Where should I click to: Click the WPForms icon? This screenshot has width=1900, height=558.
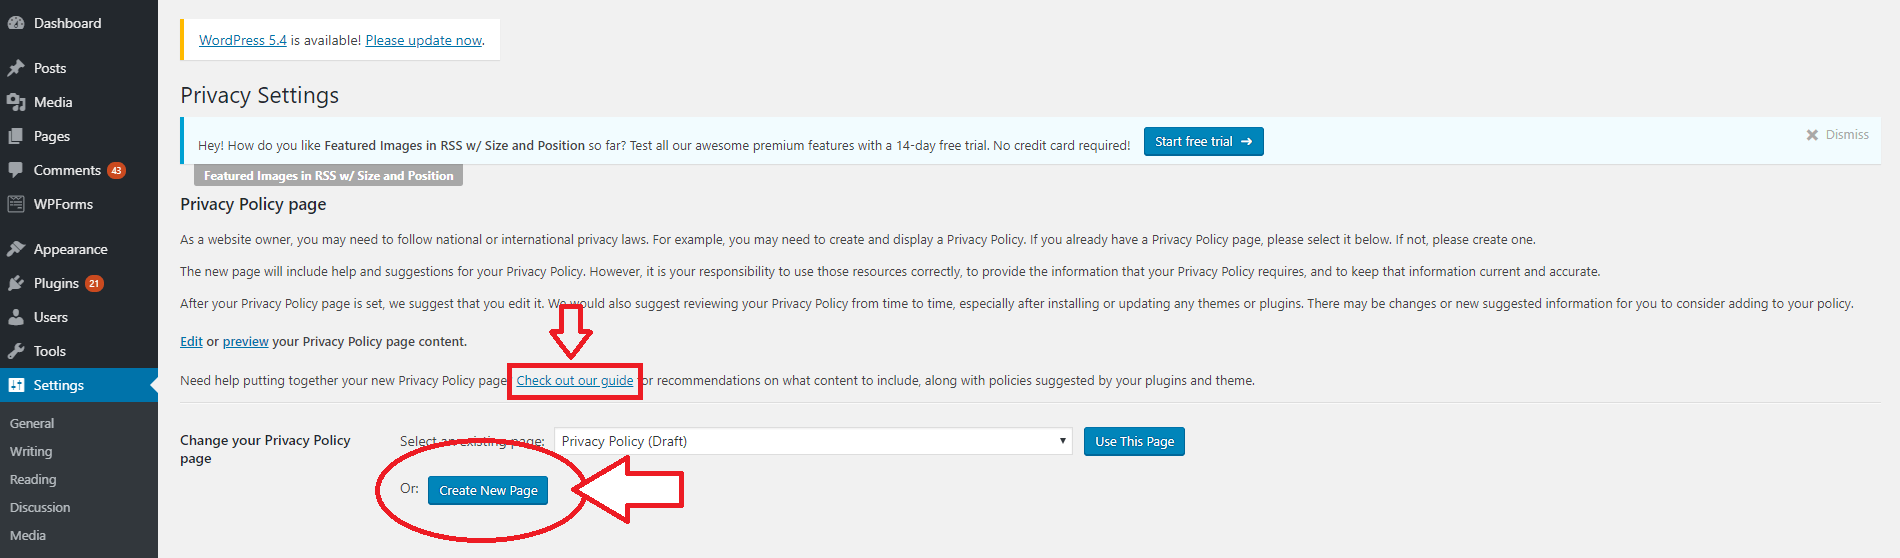[x=16, y=204]
